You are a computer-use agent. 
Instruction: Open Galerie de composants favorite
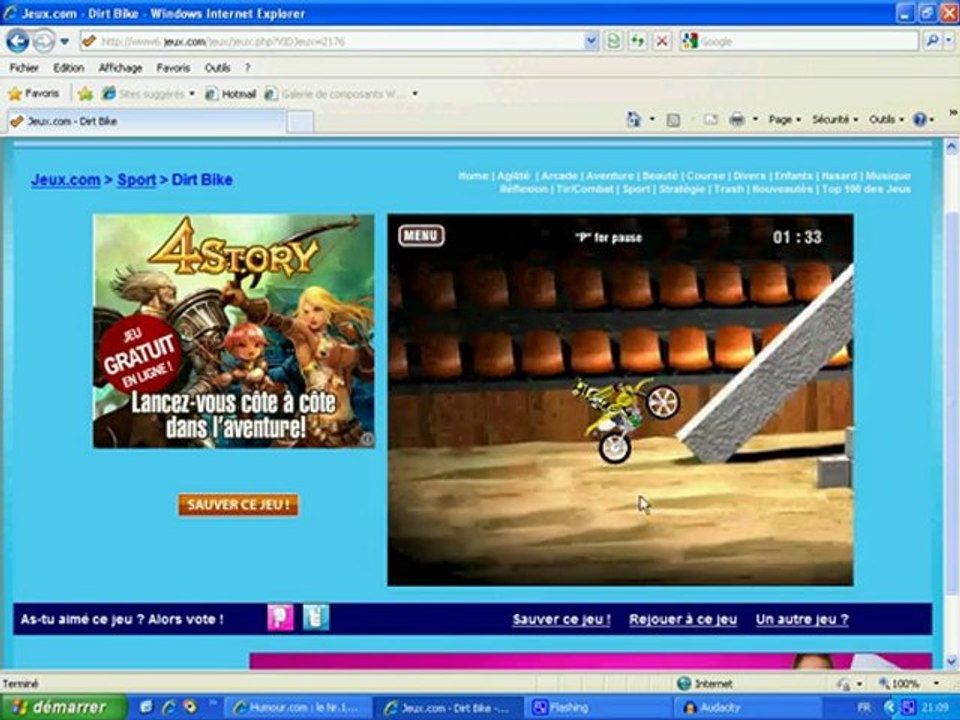click(334, 94)
